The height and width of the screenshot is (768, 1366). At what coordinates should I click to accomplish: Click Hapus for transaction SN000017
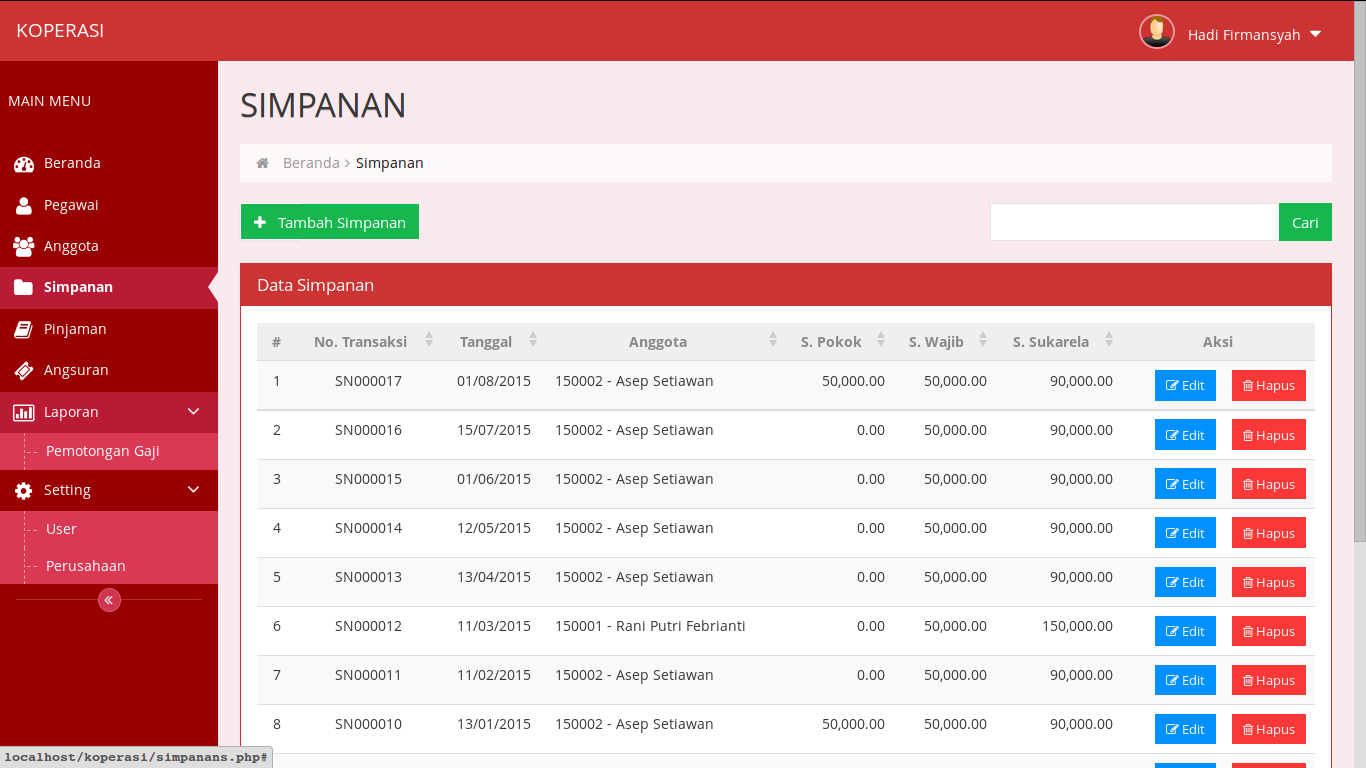pyautogui.click(x=1268, y=385)
